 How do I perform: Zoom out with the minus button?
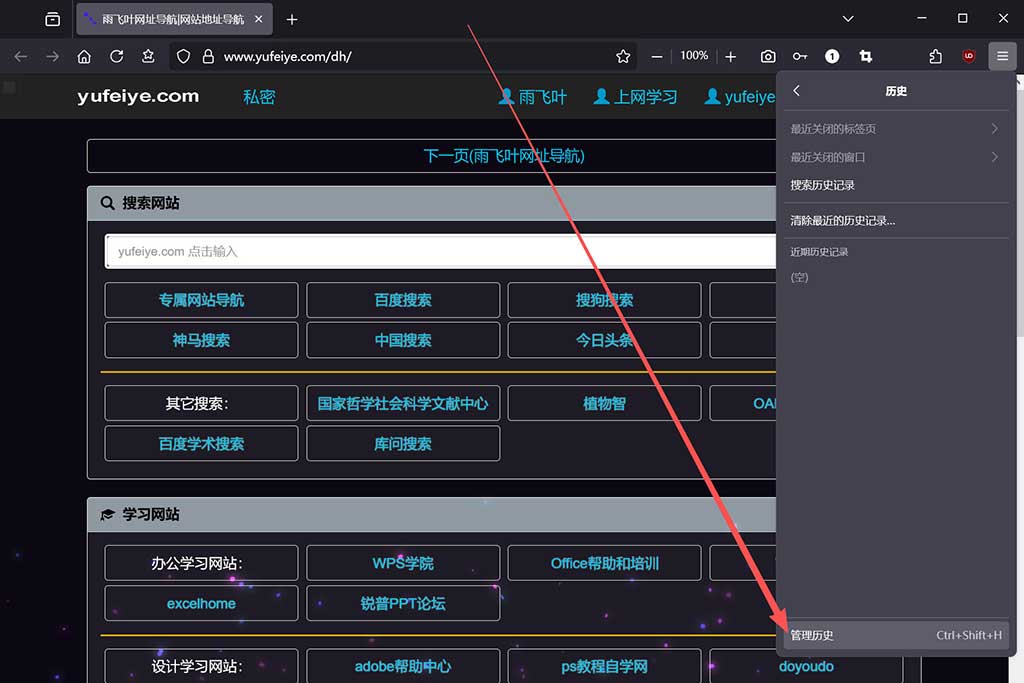(657, 57)
